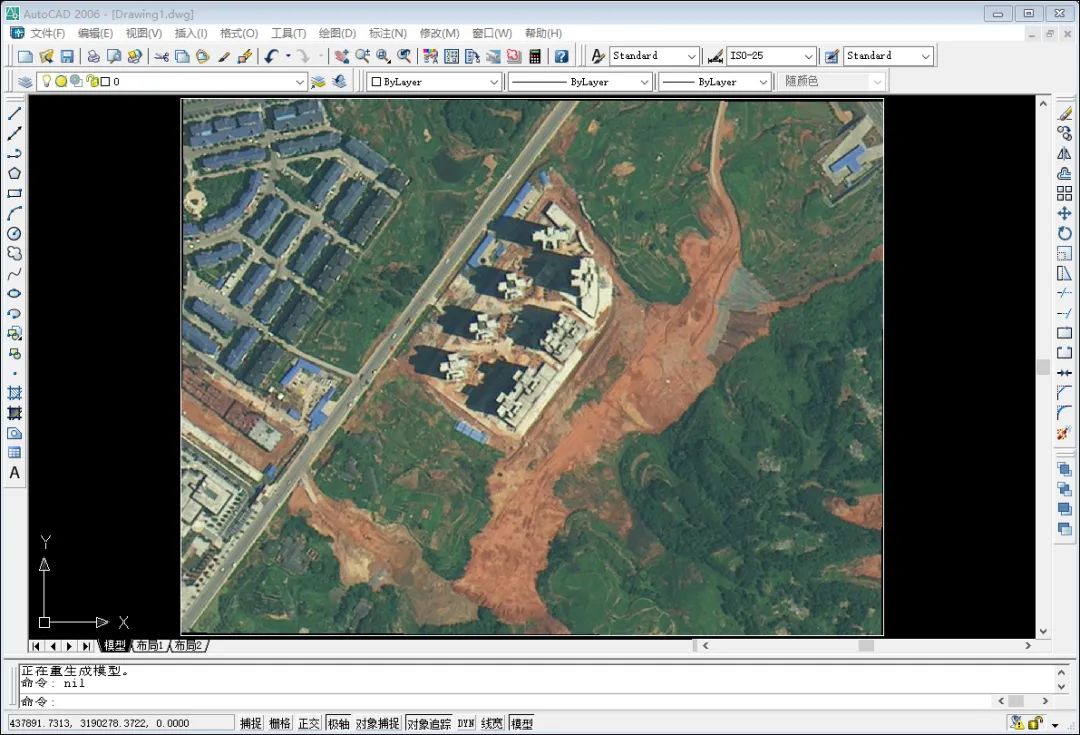1080x735 pixels.
Task: Toggle 栅格 grid display
Action: (x=280, y=723)
